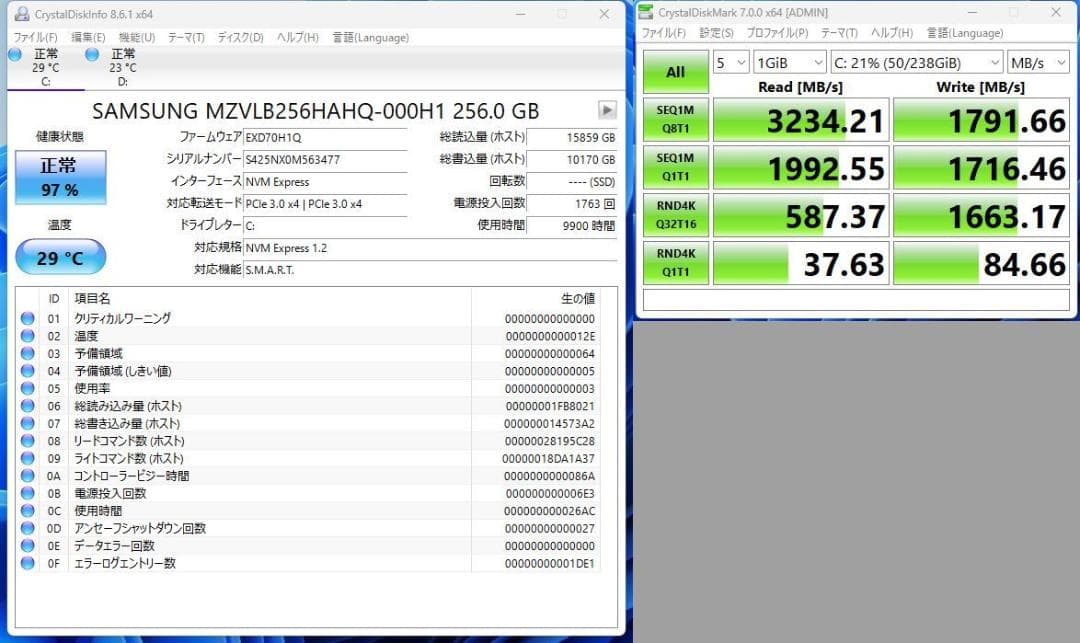Click the blue status dot beside 温度 row
The width and height of the screenshot is (1080, 643).
pyautogui.click(x=27, y=334)
